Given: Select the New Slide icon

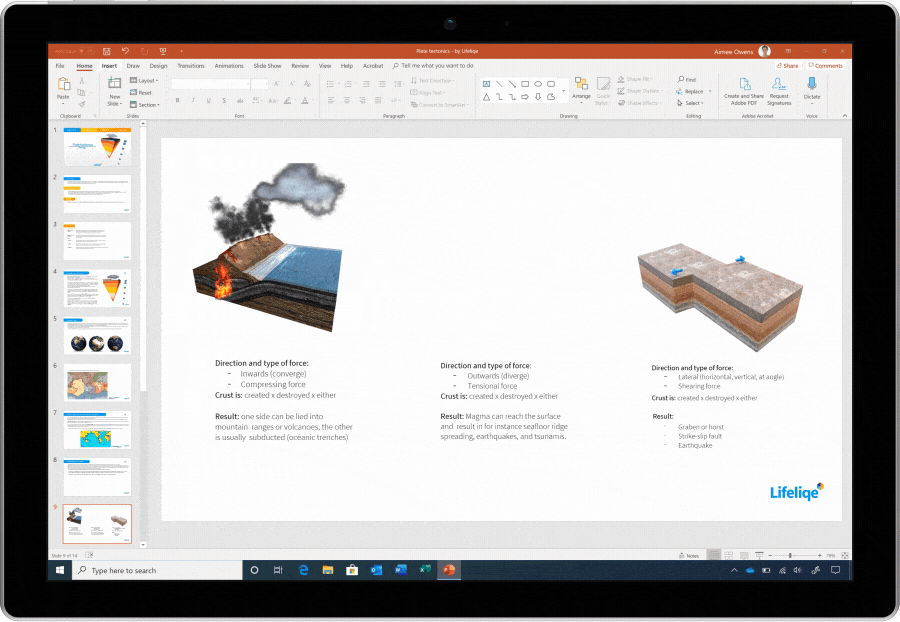Looking at the screenshot, I should point(113,88).
